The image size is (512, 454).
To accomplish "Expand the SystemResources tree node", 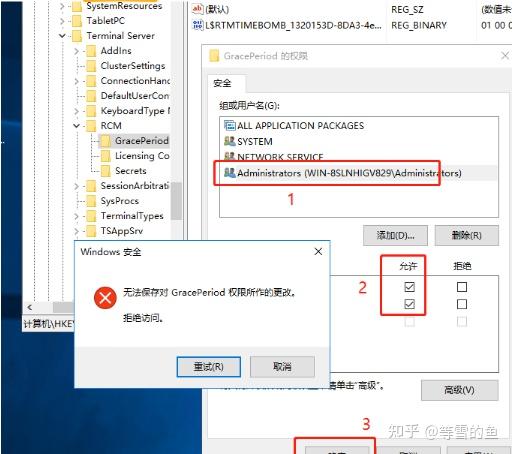I will [x=62, y=6].
